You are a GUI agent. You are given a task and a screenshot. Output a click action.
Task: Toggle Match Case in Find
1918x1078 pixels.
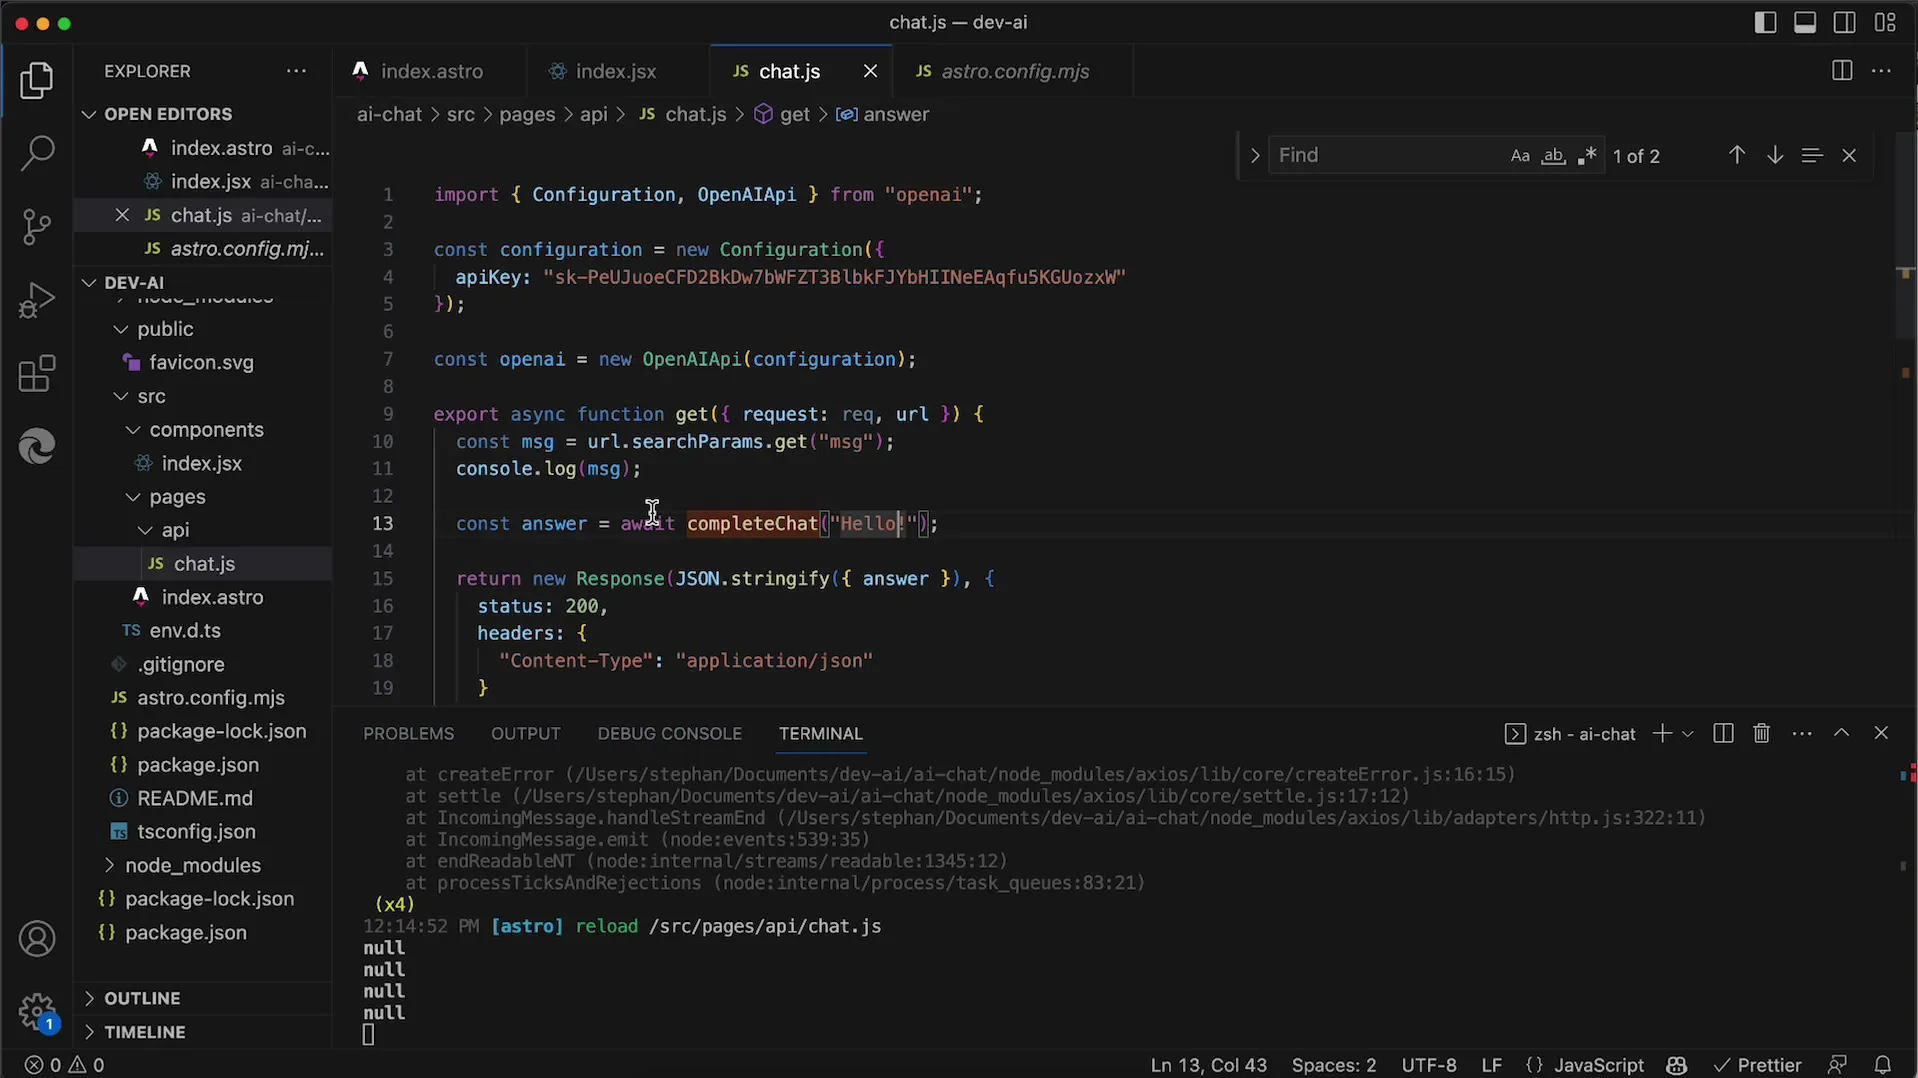coord(1520,156)
